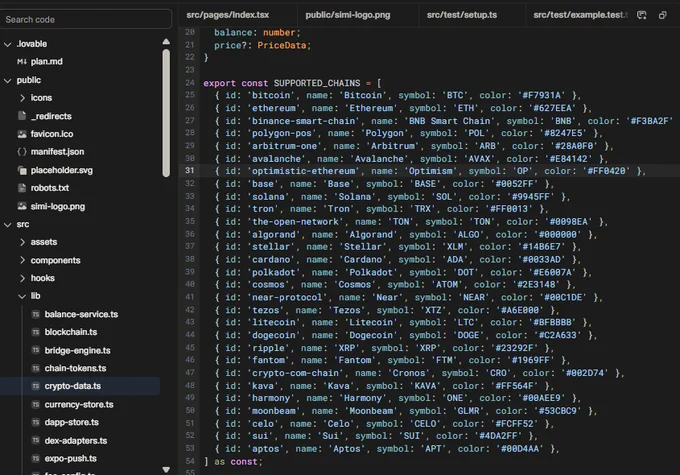Click the icon beside placeholder.svg
This screenshot has width=680, height=475.
point(22,170)
